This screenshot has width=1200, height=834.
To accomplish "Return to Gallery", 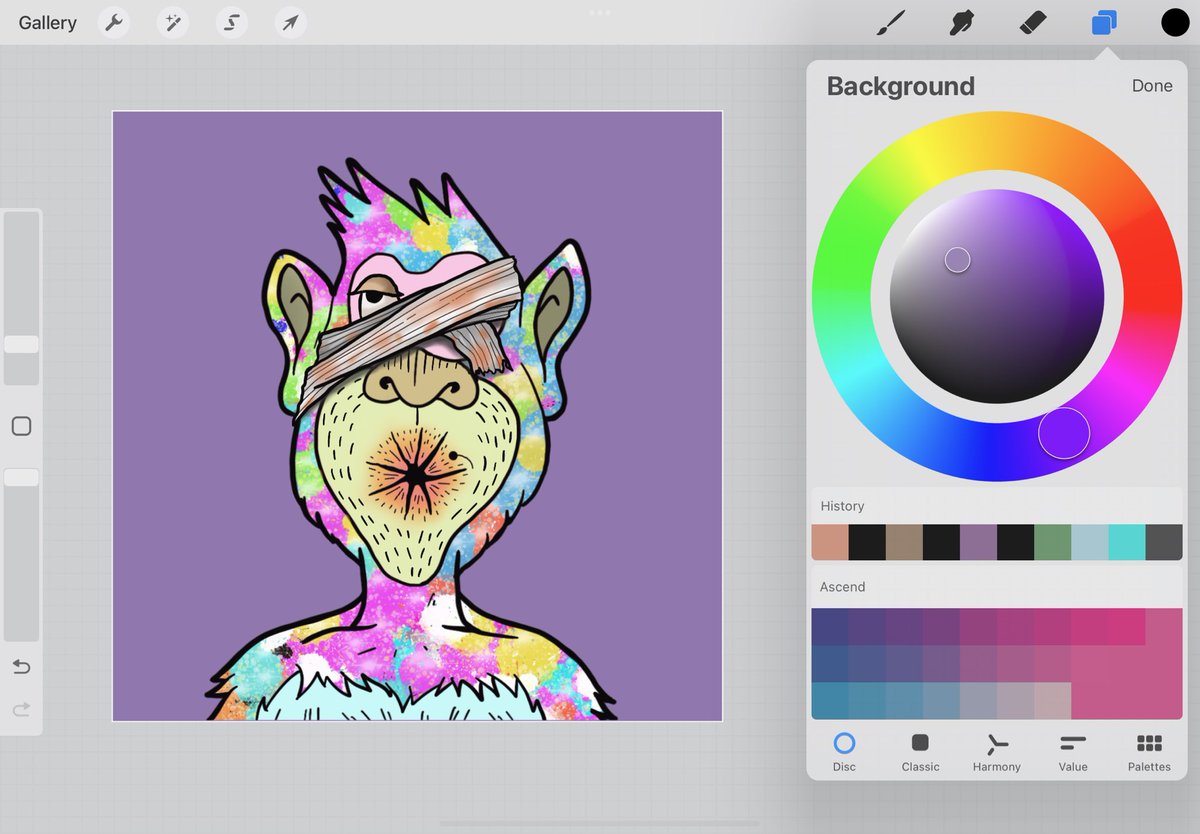I will pyautogui.click(x=47, y=23).
